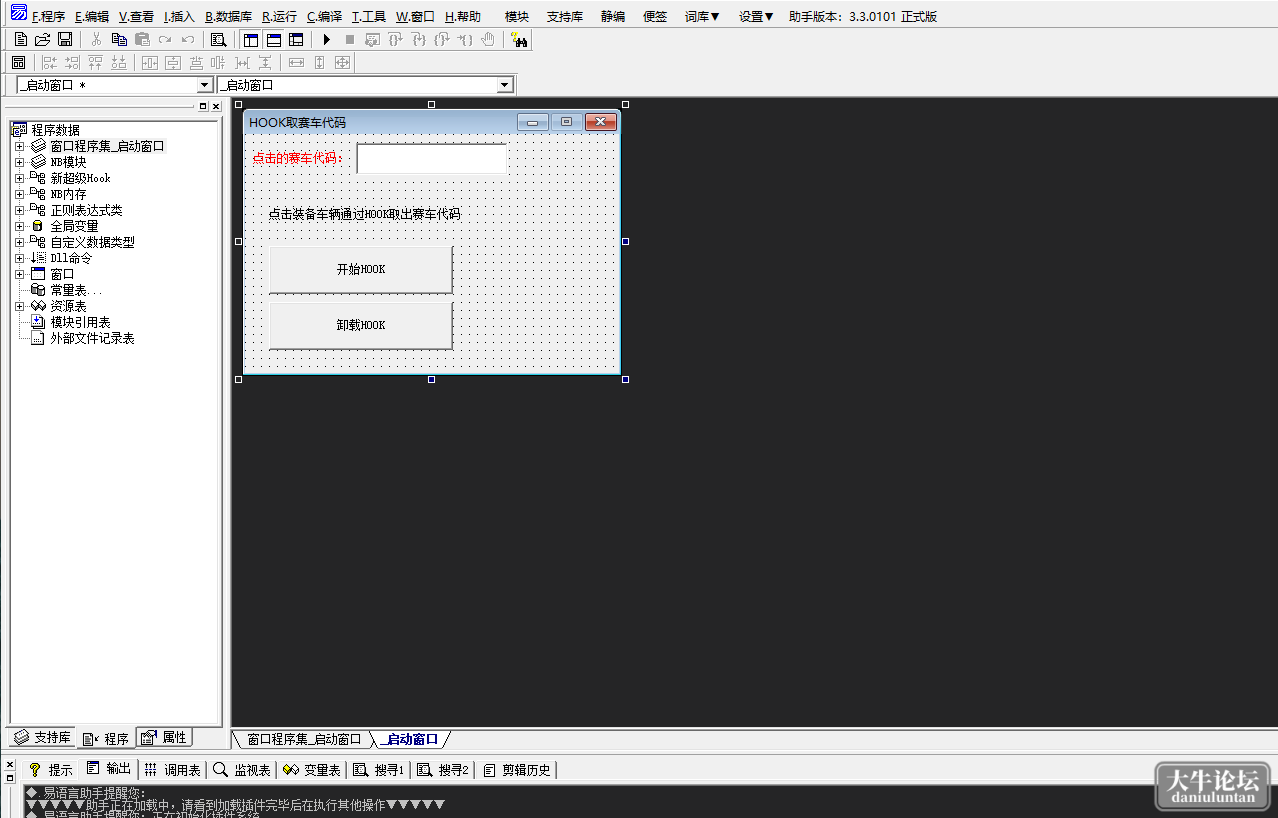Screen dimensions: 1278x818
Task: Switch to the 支持库 panel tab
Action: point(42,738)
